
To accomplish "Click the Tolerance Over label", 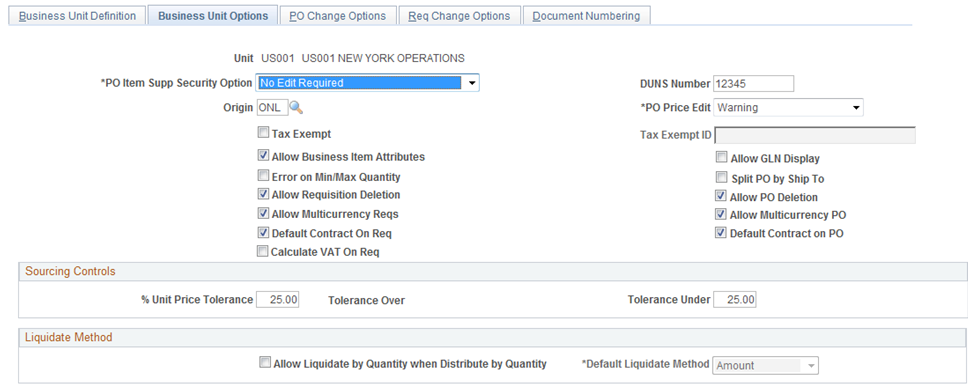I will pos(367,300).
